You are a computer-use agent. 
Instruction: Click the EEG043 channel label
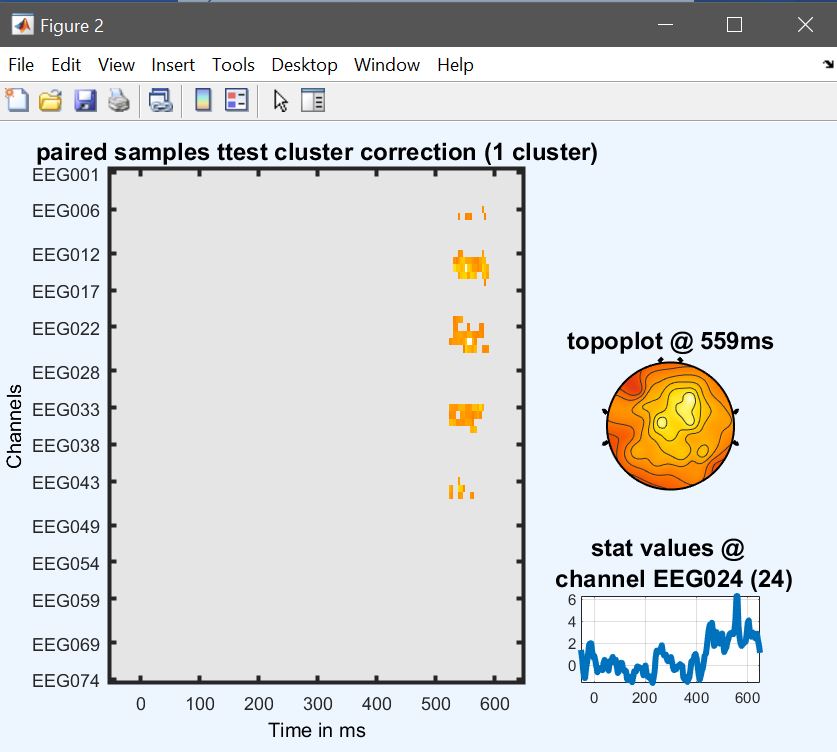coord(66,482)
